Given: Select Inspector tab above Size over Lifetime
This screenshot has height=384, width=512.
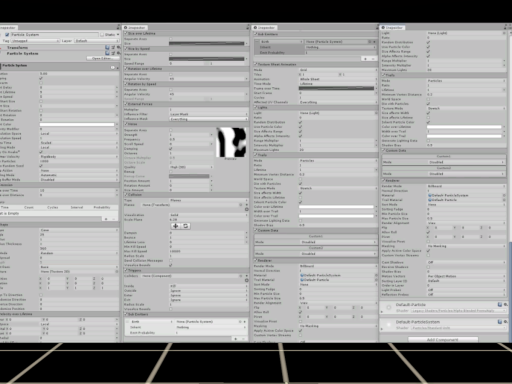Looking at the screenshot, I should 135,28.
